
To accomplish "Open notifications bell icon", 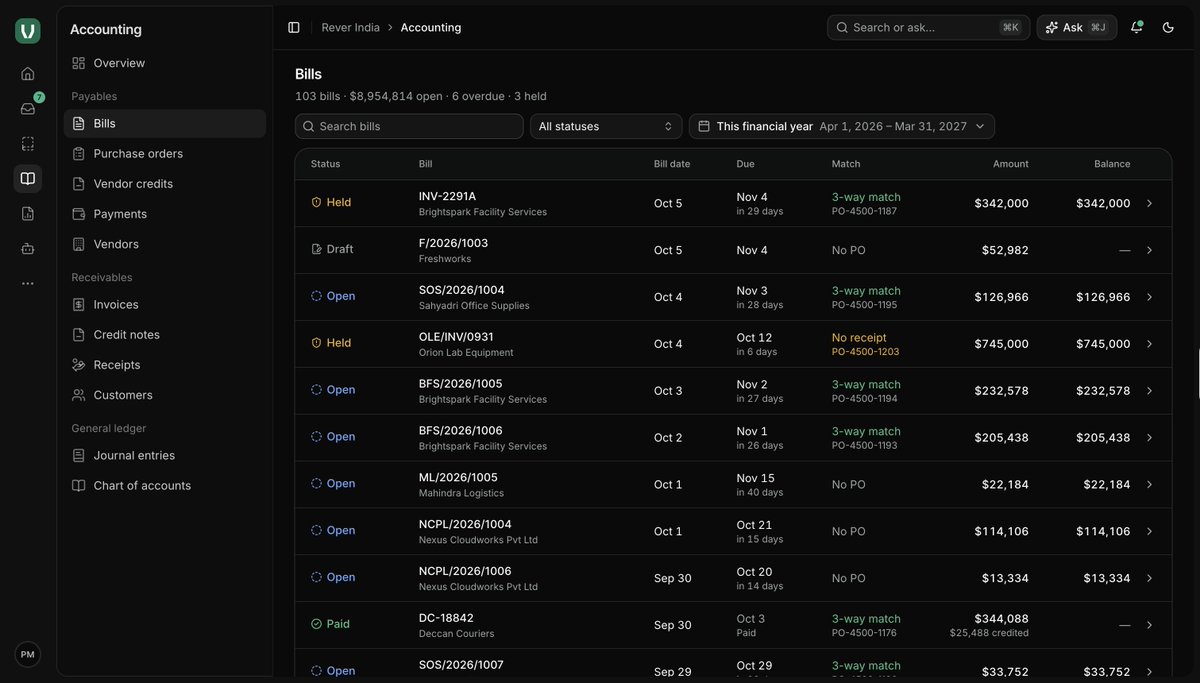I will tap(1136, 27).
